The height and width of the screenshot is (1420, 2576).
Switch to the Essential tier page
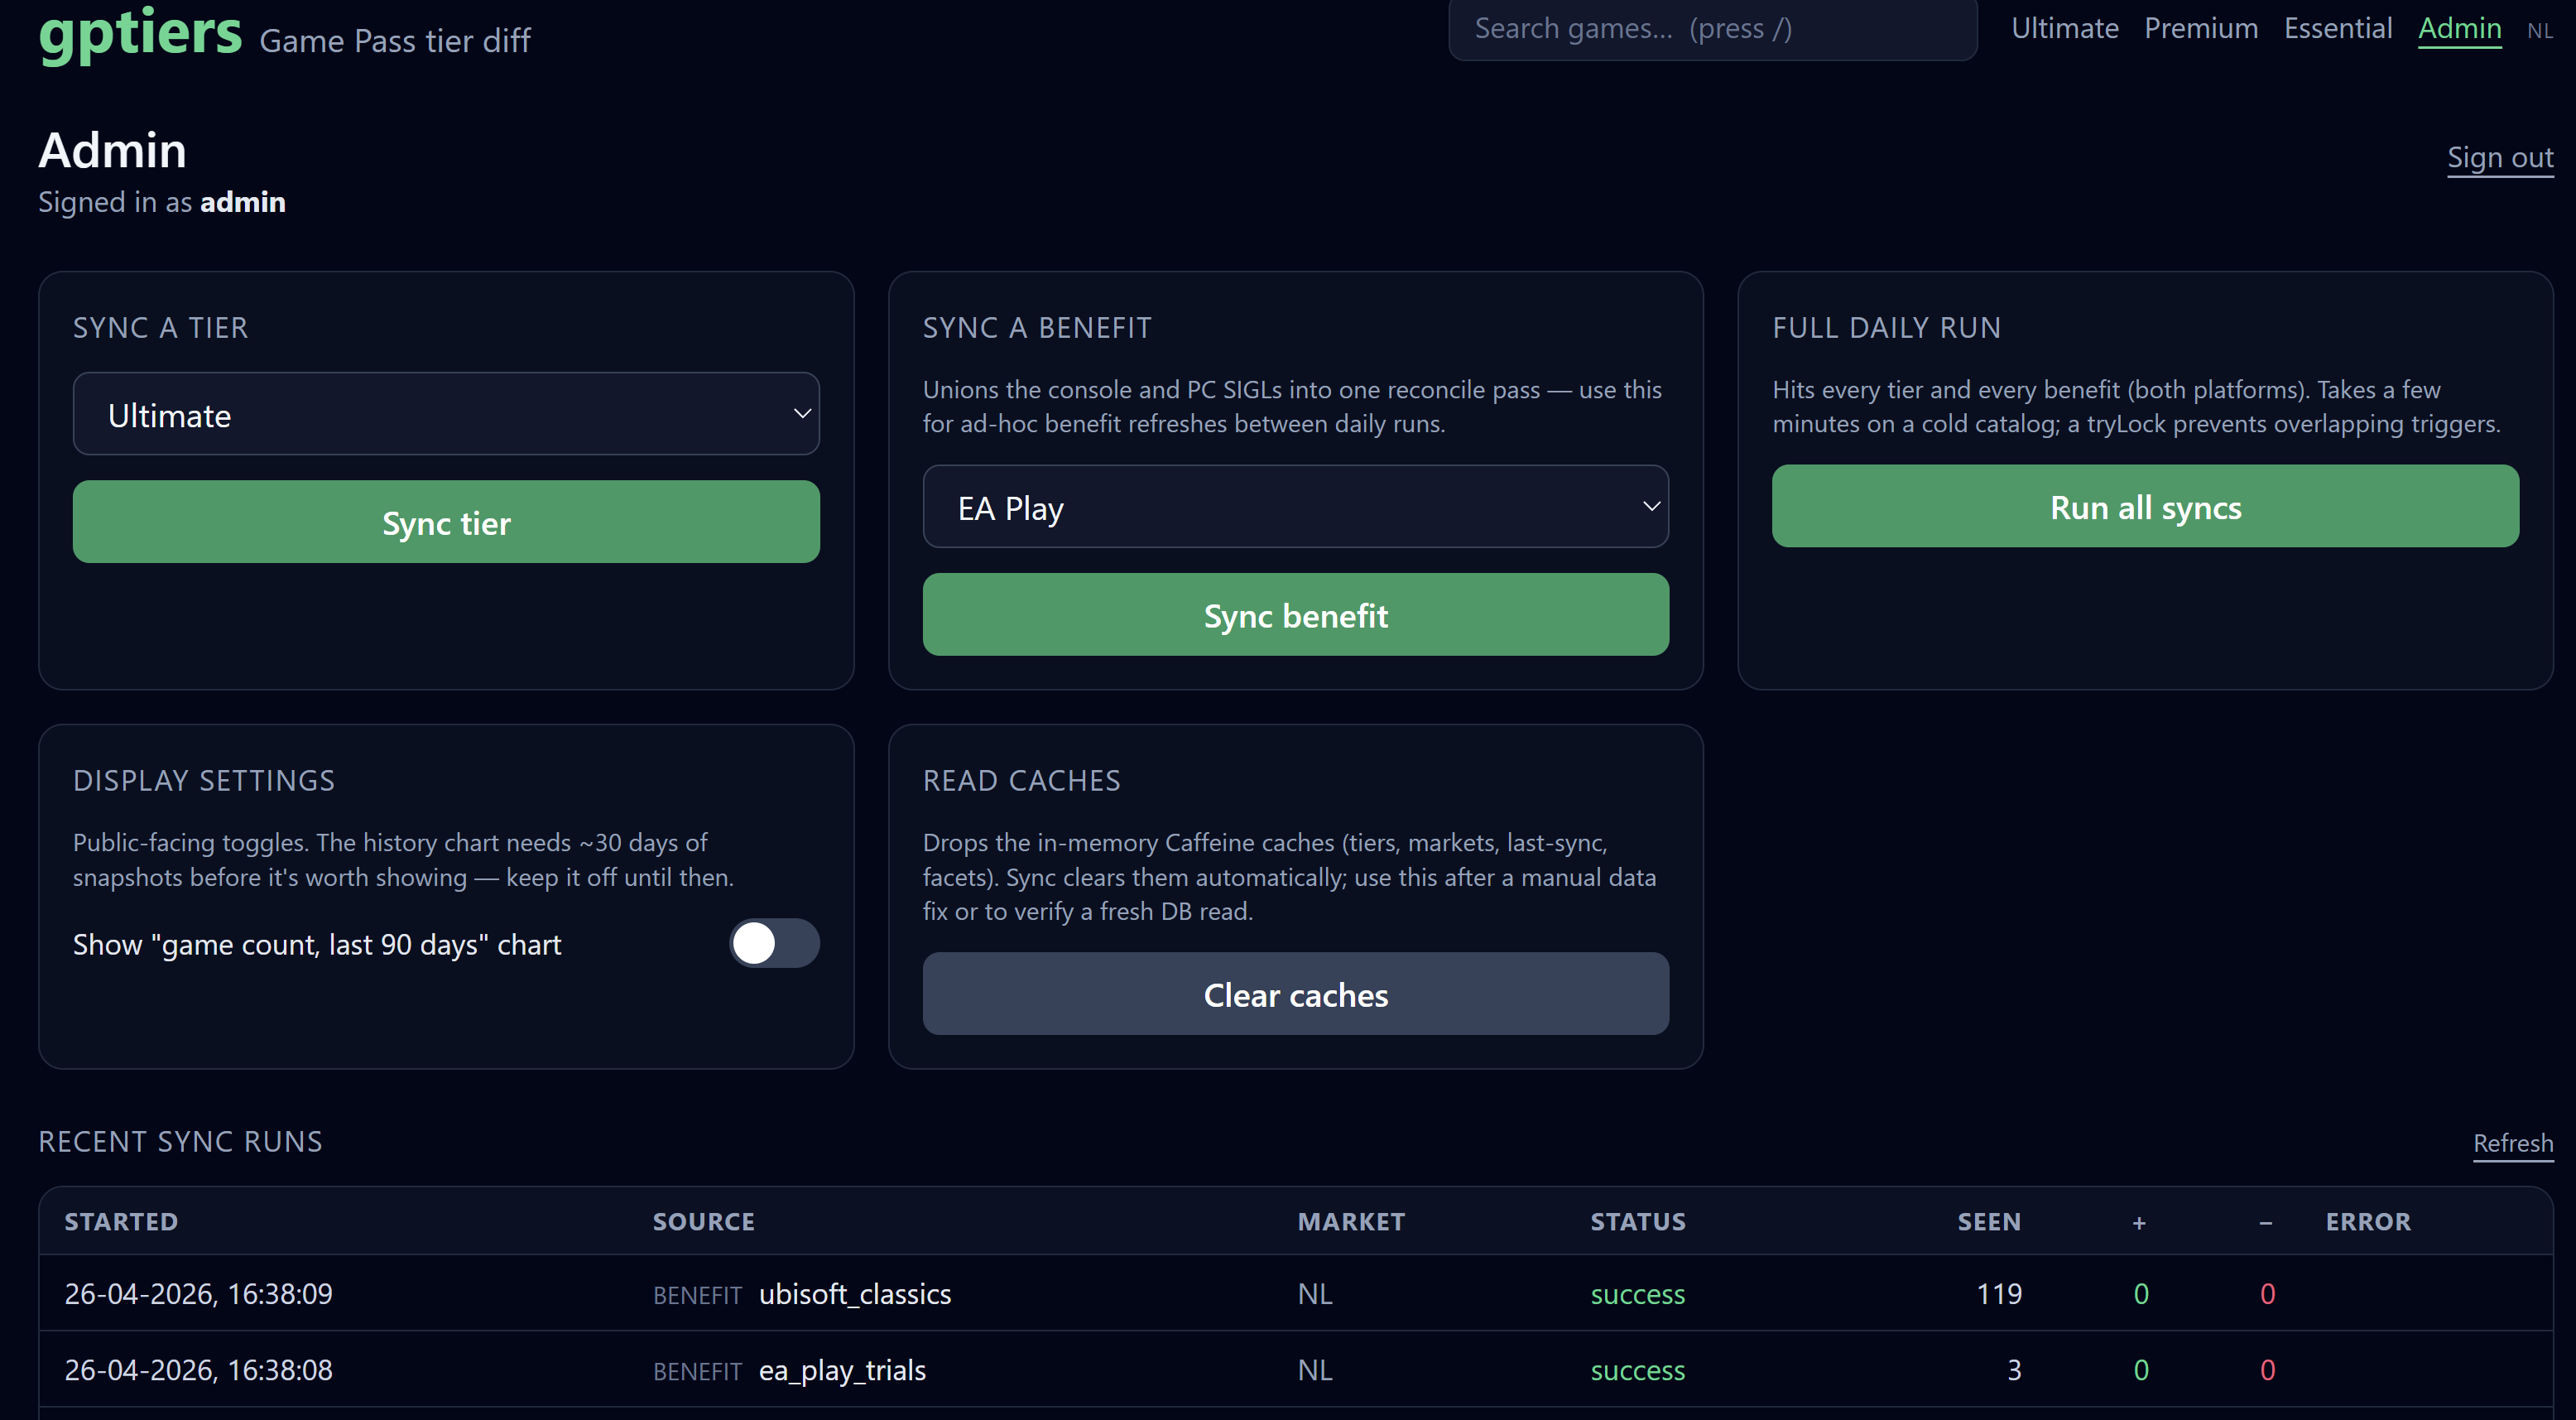coord(2338,28)
